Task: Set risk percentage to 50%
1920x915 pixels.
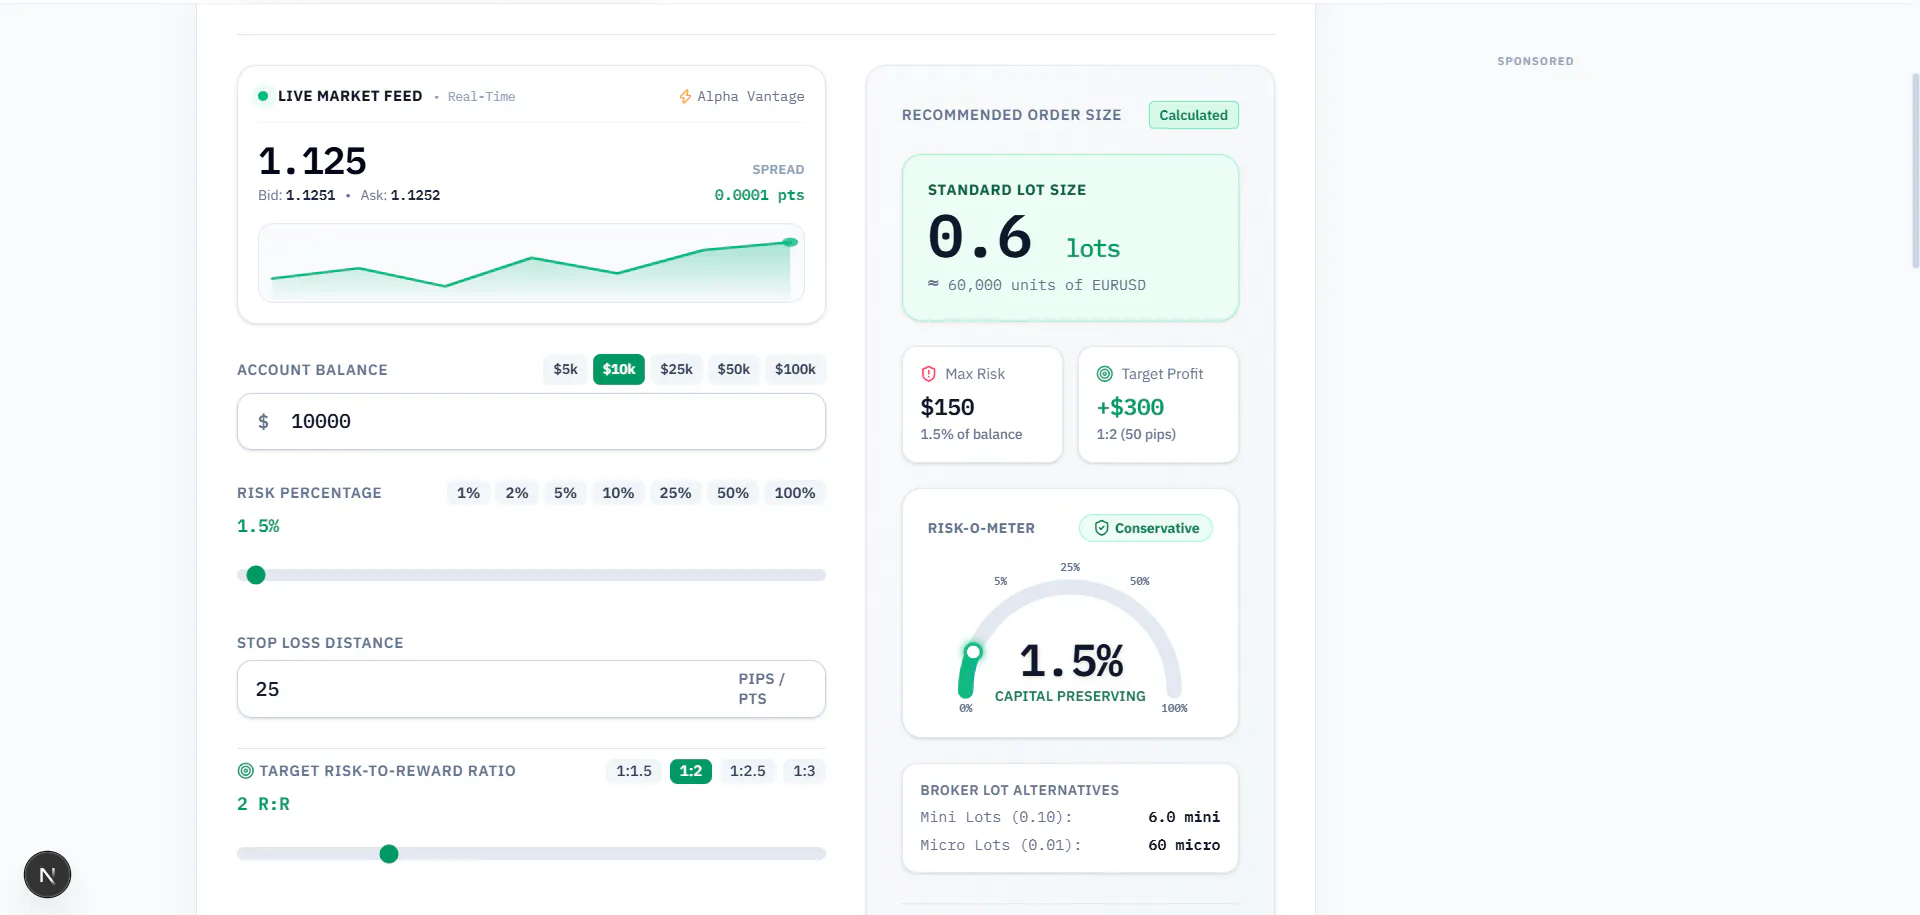Action: [x=733, y=493]
